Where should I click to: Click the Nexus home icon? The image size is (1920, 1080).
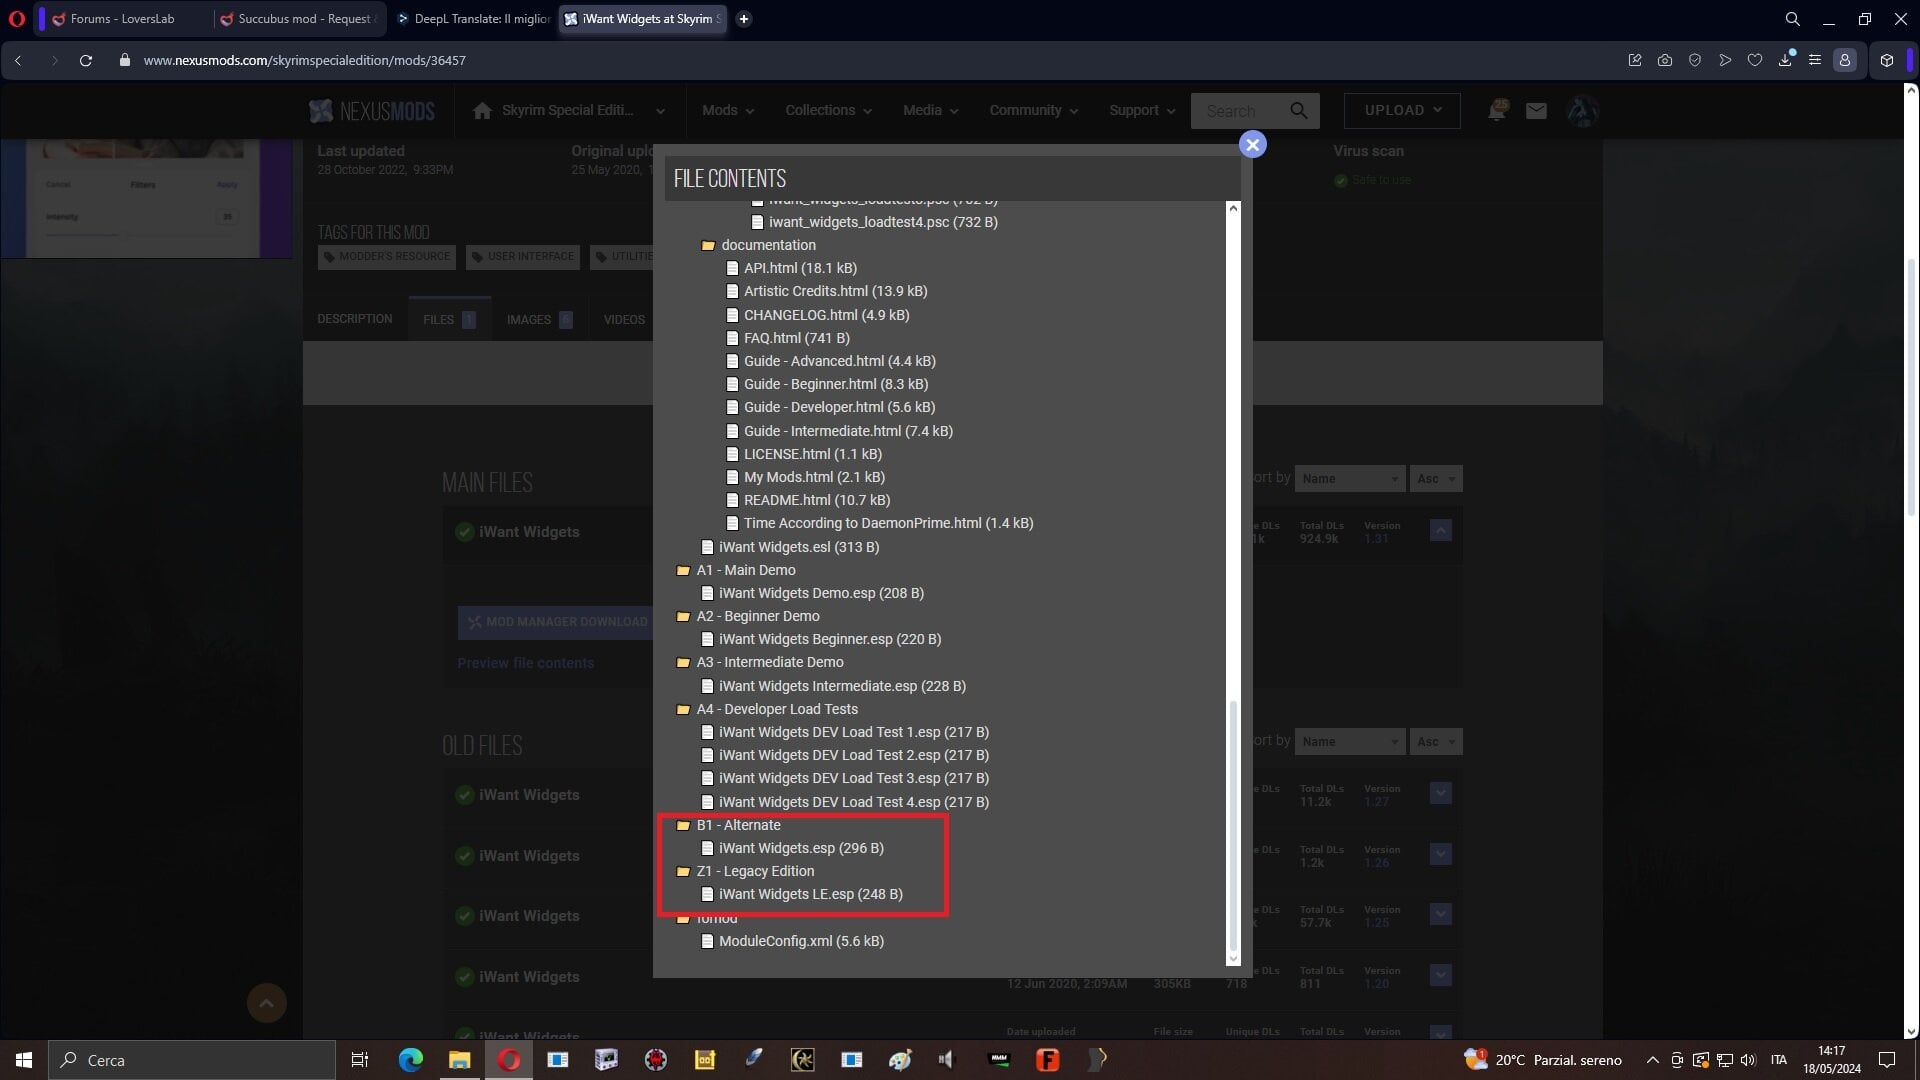(482, 110)
